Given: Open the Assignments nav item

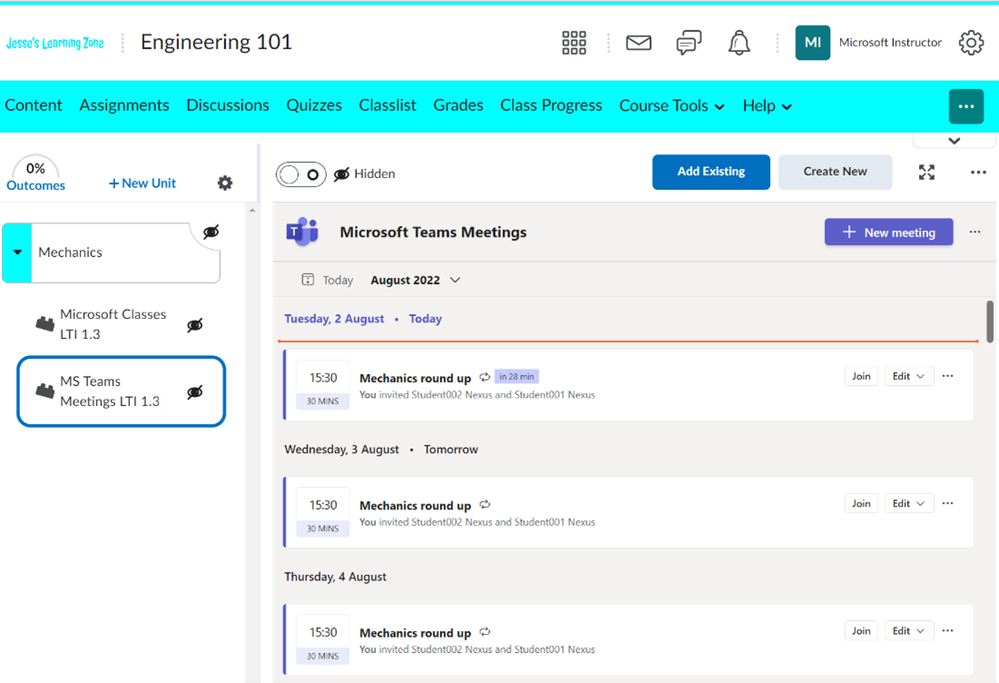Looking at the screenshot, I should pos(124,105).
